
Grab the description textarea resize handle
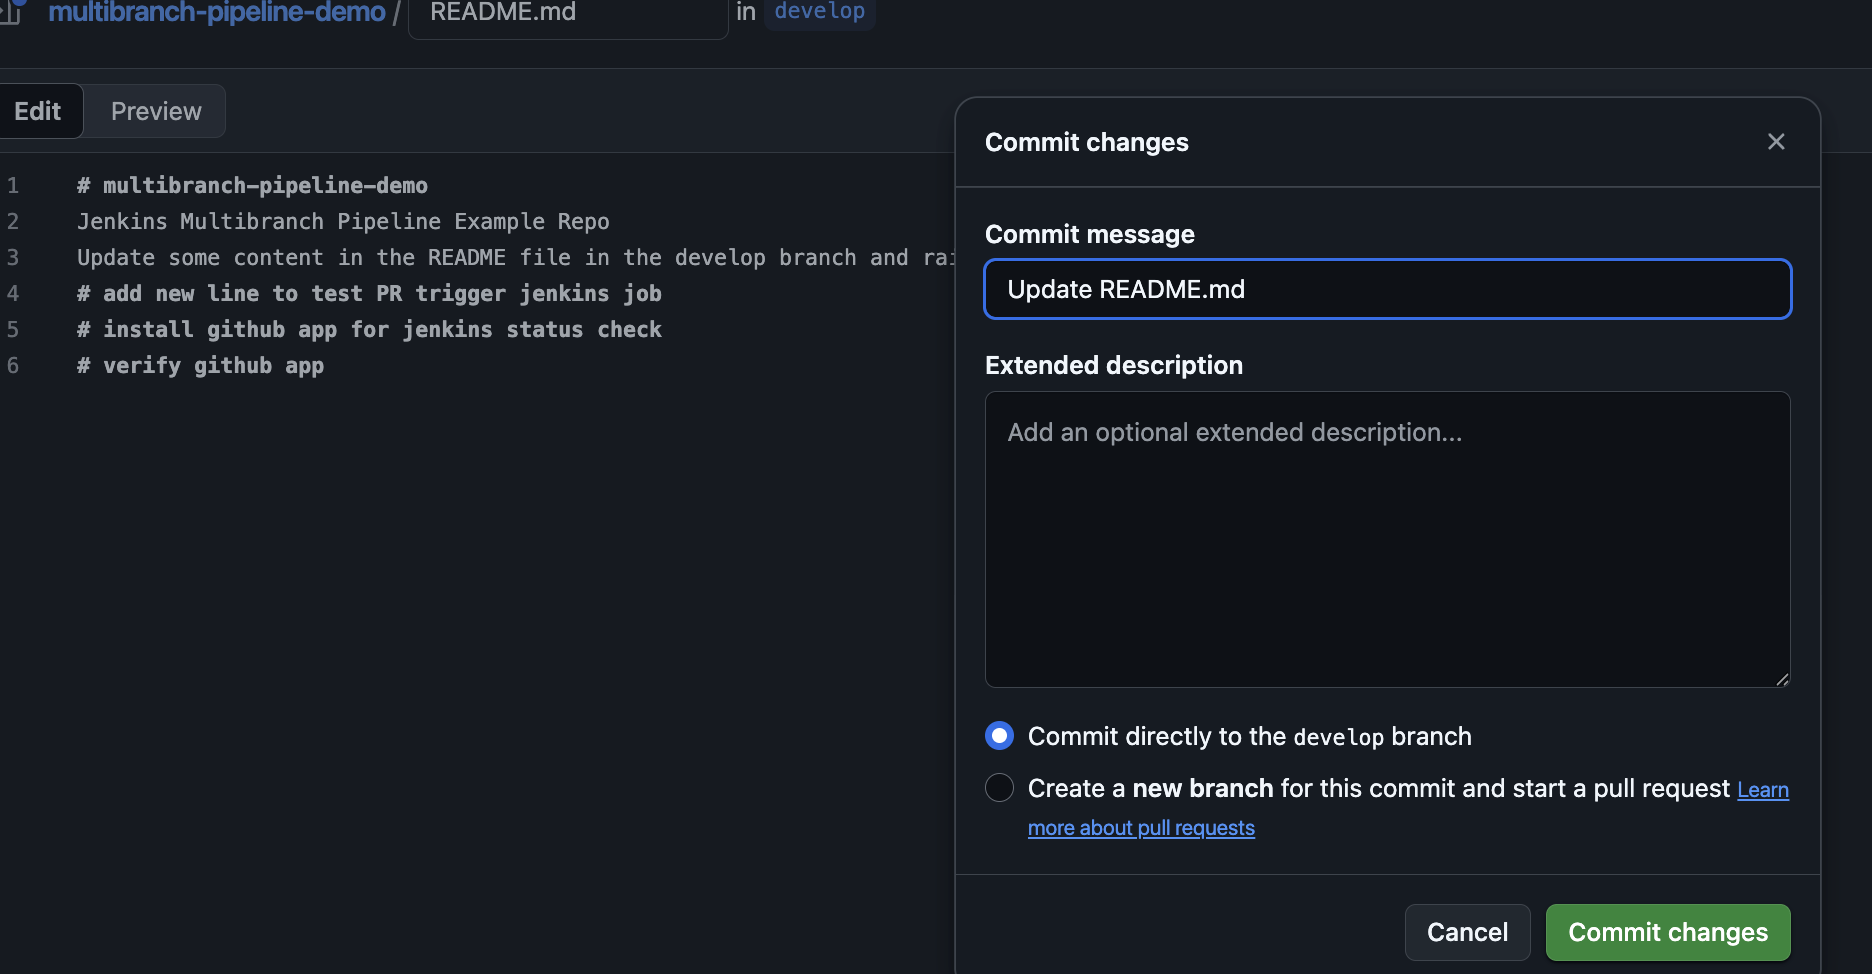click(1781, 679)
